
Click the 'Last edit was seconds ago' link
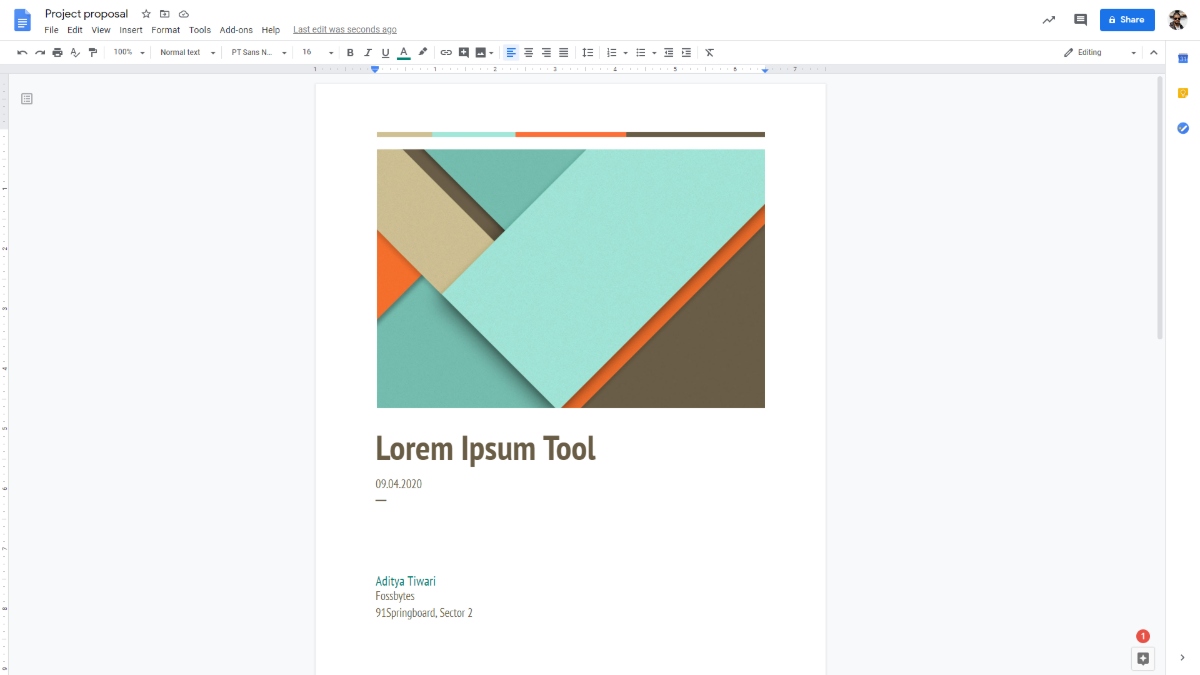coord(344,29)
